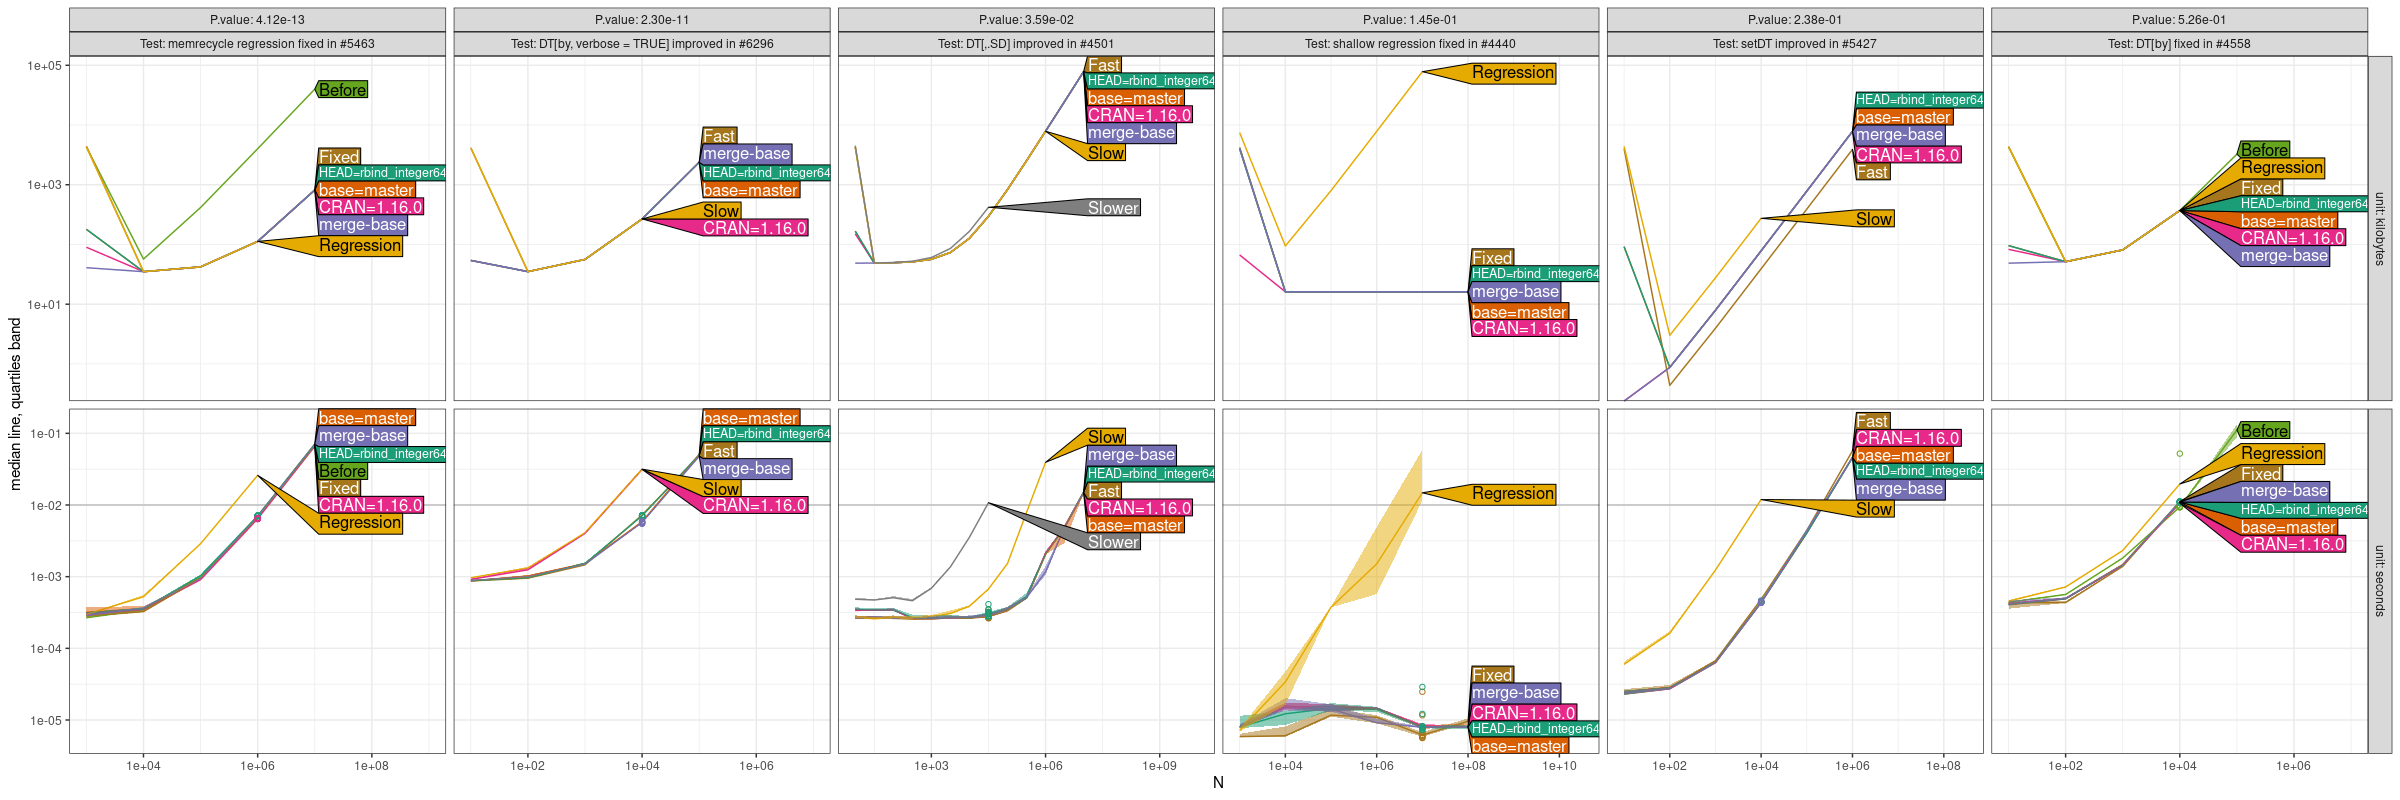Click 'Regression' label in memrecycle seconds panel

360,523
